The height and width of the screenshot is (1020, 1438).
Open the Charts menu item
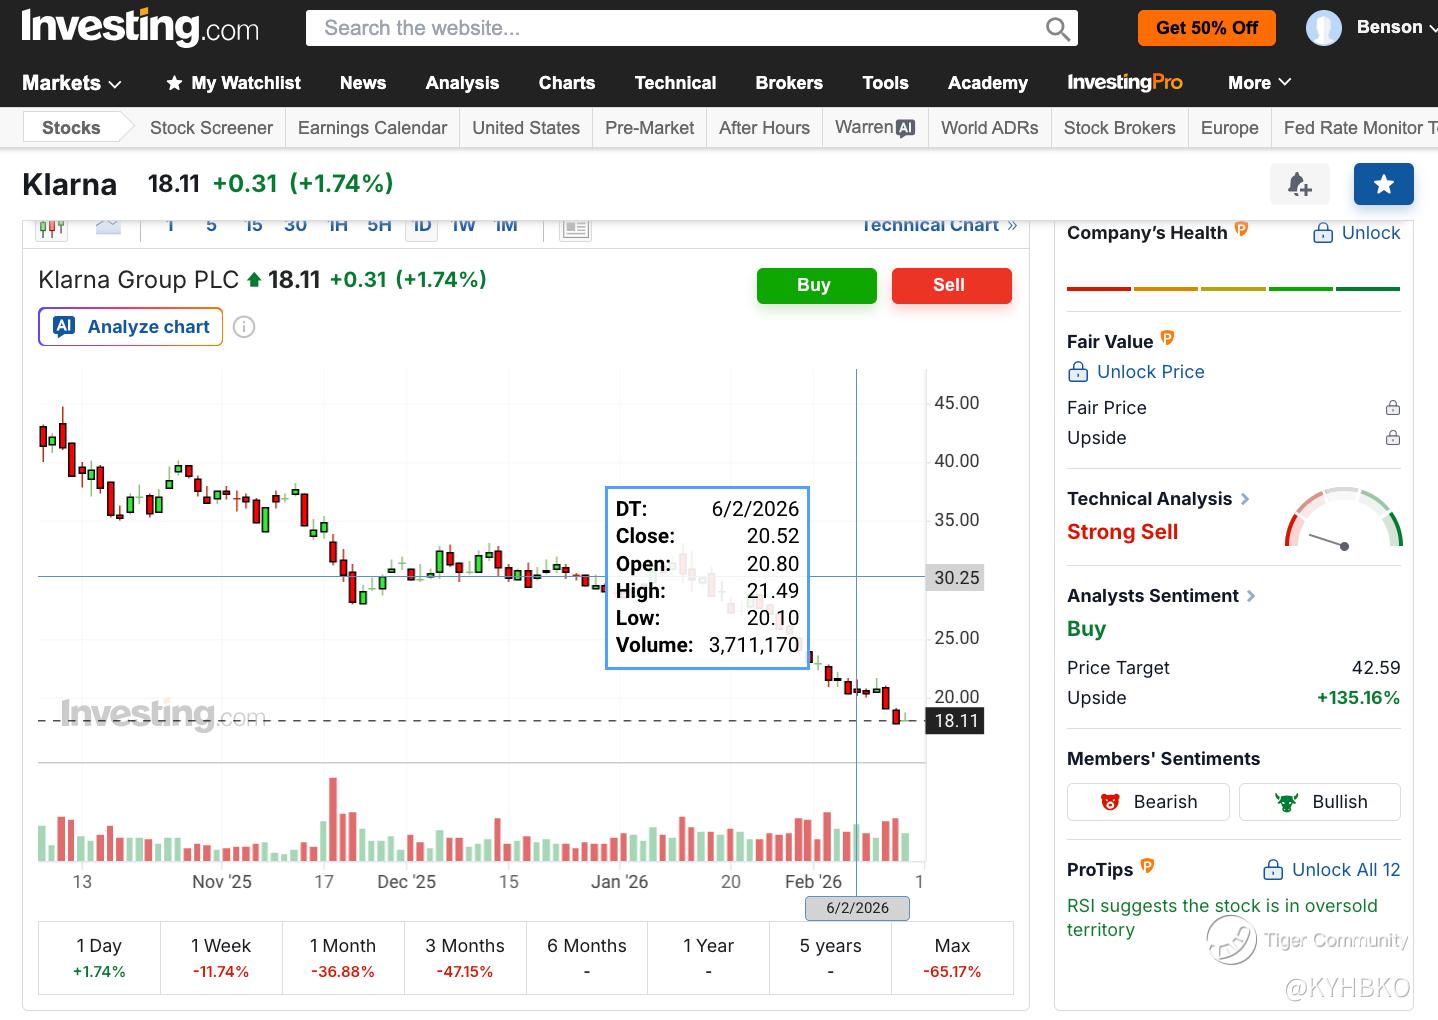(x=567, y=83)
